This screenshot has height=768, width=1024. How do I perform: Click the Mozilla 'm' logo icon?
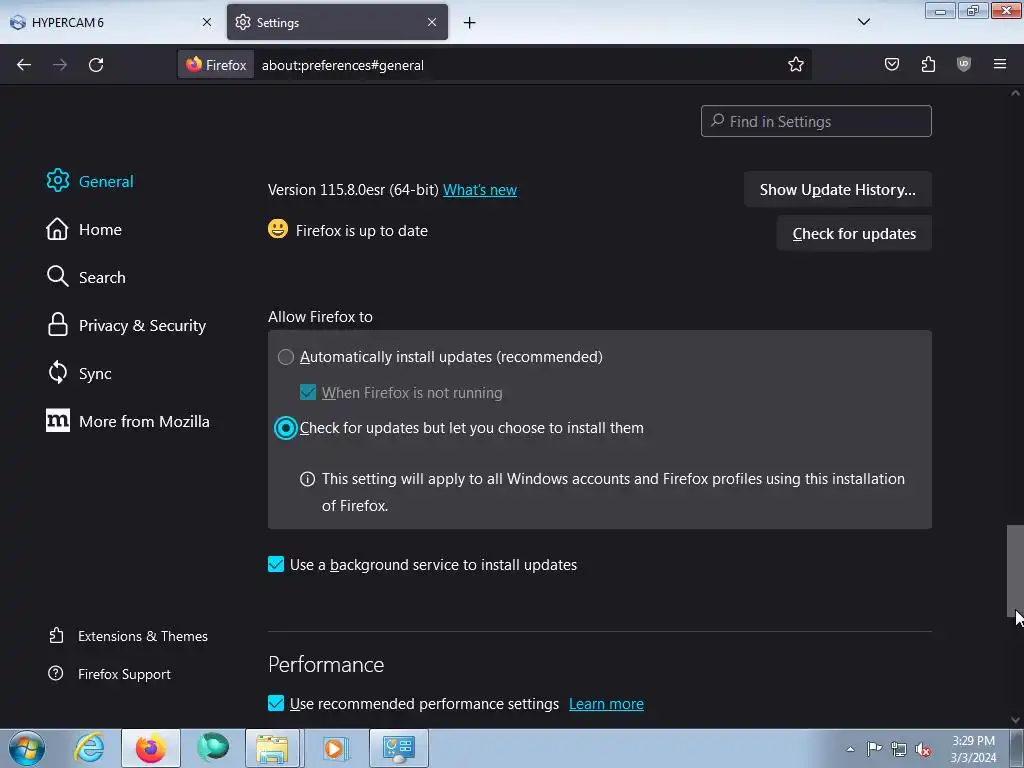[x=57, y=421]
